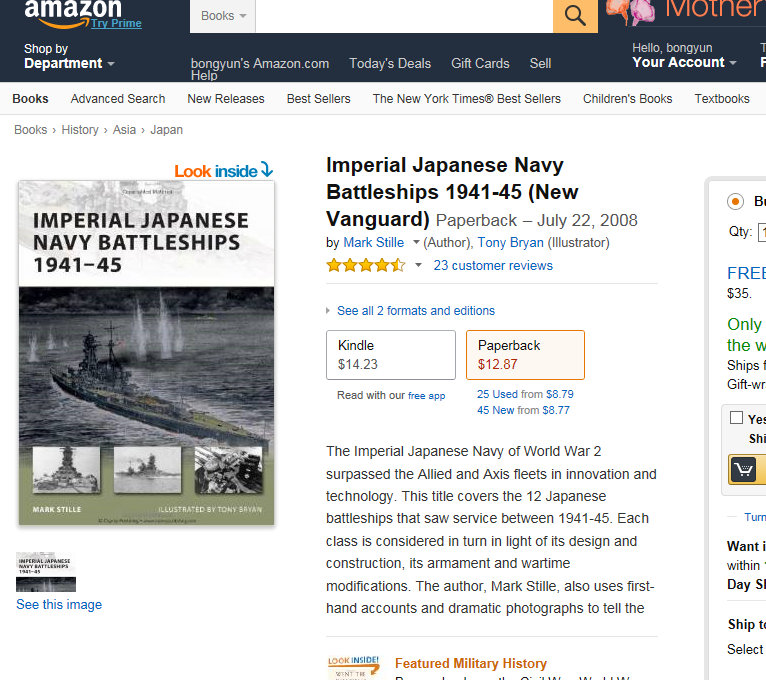Screen dimensions: 766x680
Task: Click the orange search magnifier button
Action: pyautogui.click(x=575, y=16)
